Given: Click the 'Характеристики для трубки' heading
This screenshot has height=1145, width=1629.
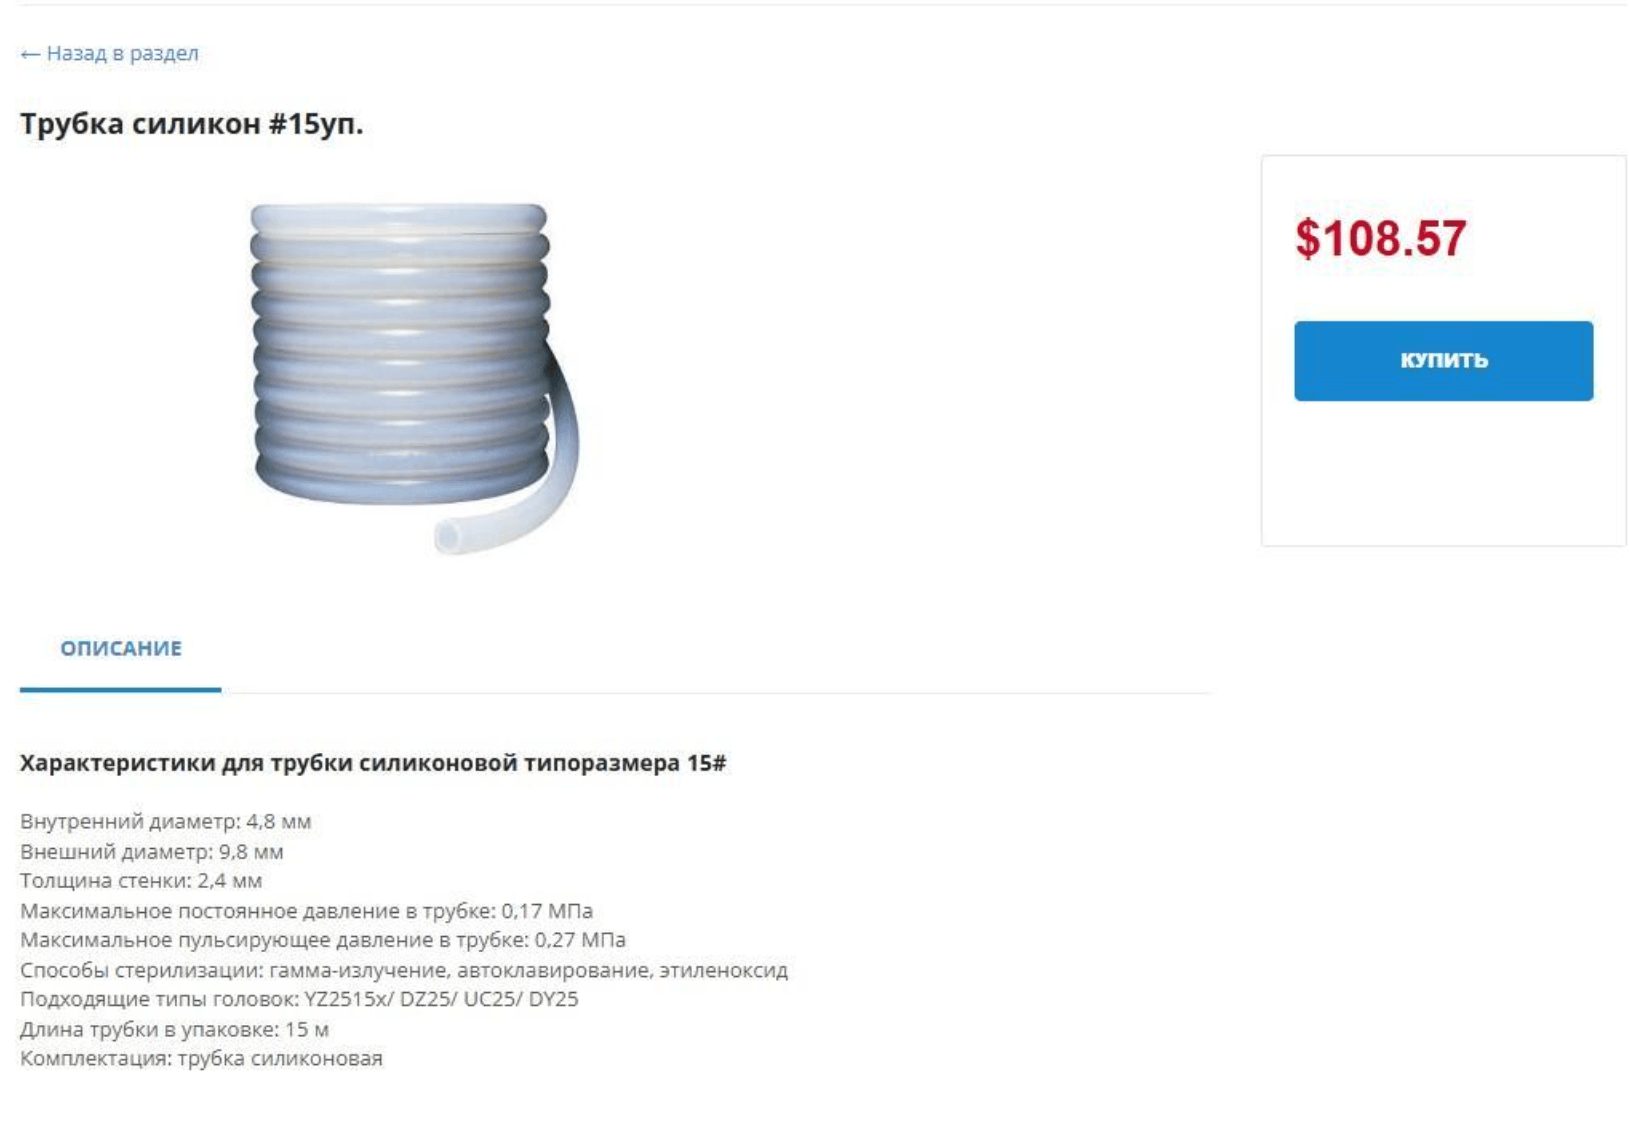Looking at the screenshot, I should (x=373, y=763).
